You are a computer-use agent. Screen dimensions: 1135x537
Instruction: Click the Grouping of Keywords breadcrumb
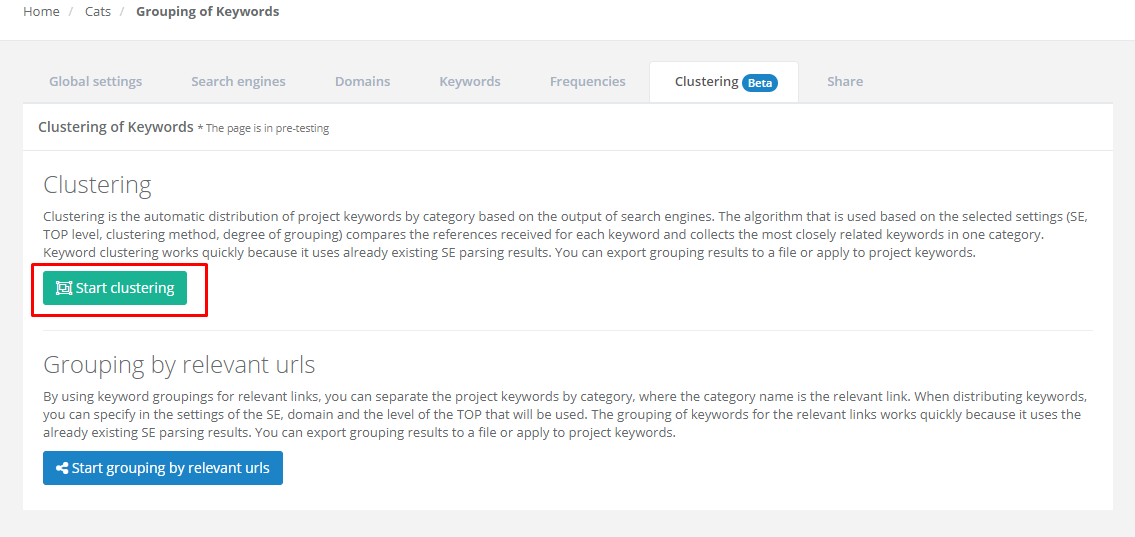(208, 12)
